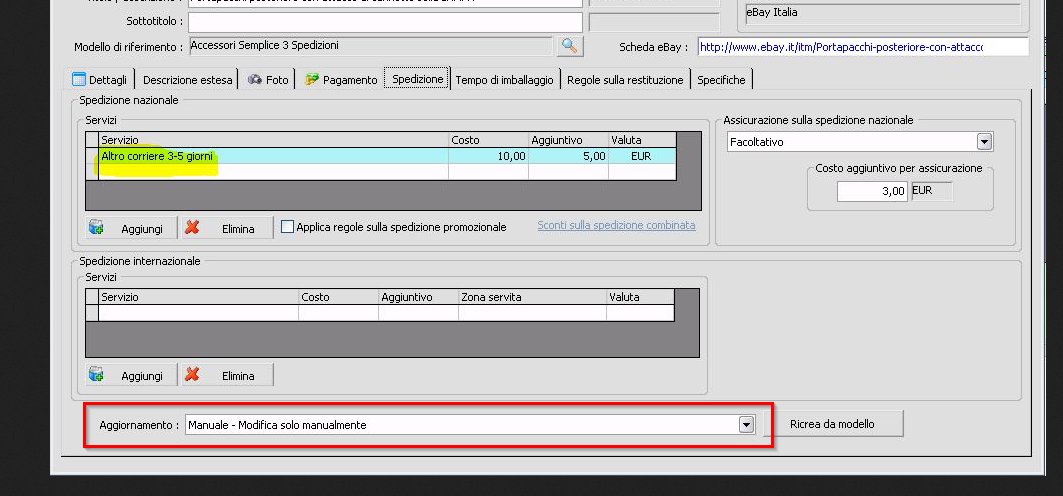The image size is (1063, 496).
Task: Click Aggiungi under national shipping services
Action: click(132, 228)
